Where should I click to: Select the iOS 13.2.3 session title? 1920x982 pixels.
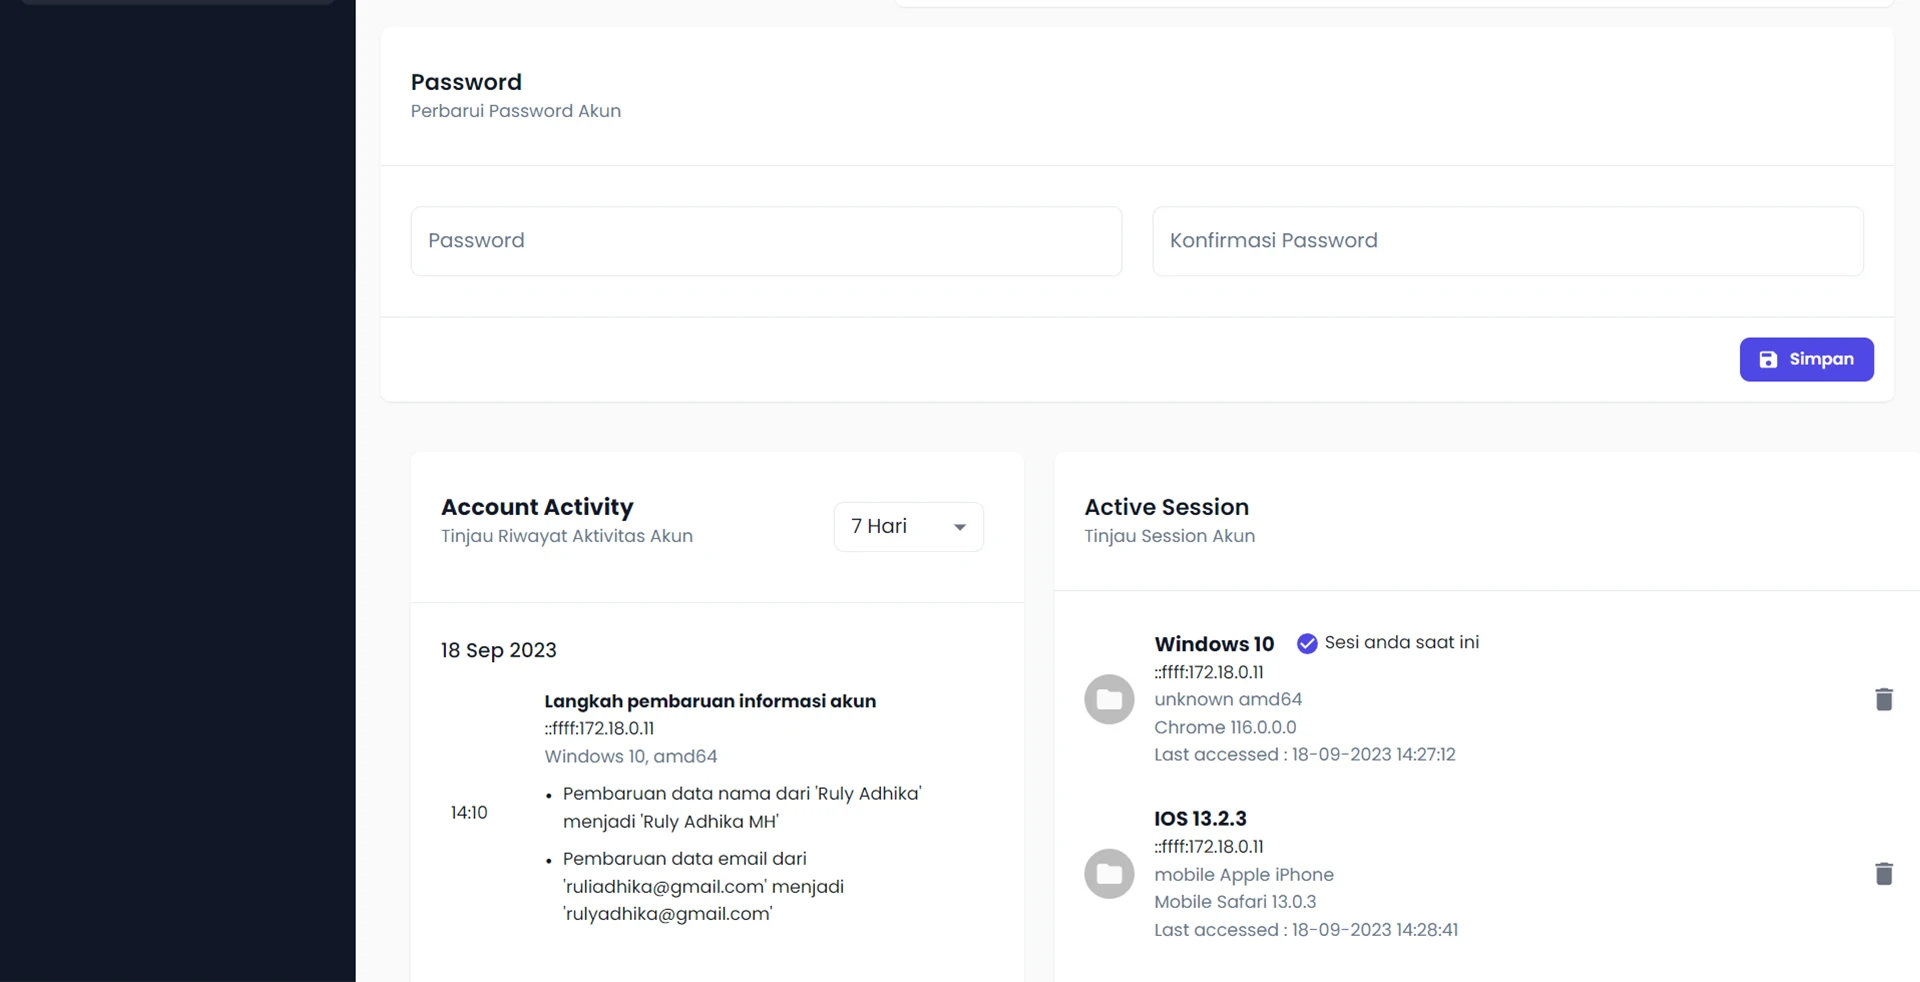(x=1199, y=818)
